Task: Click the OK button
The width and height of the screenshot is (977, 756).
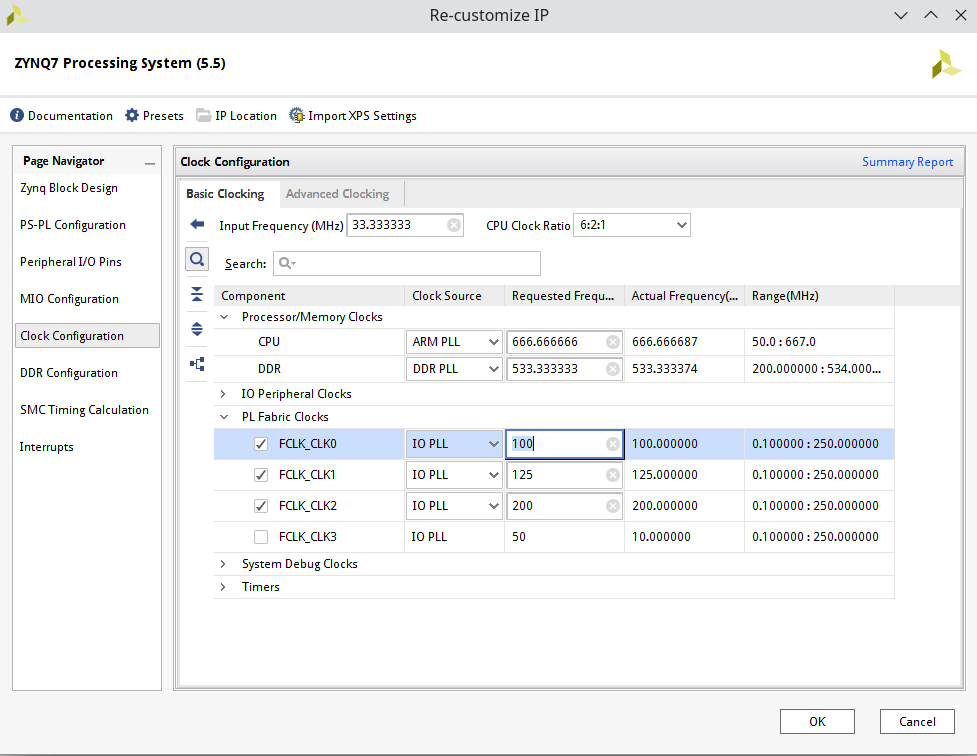Action: [x=817, y=722]
